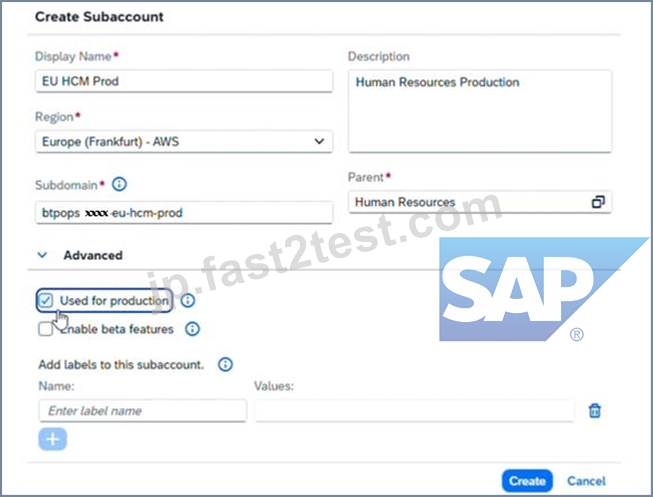The height and width of the screenshot is (497, 653).
Task: Click the Subdomain info icon
Action: [120, 184]
